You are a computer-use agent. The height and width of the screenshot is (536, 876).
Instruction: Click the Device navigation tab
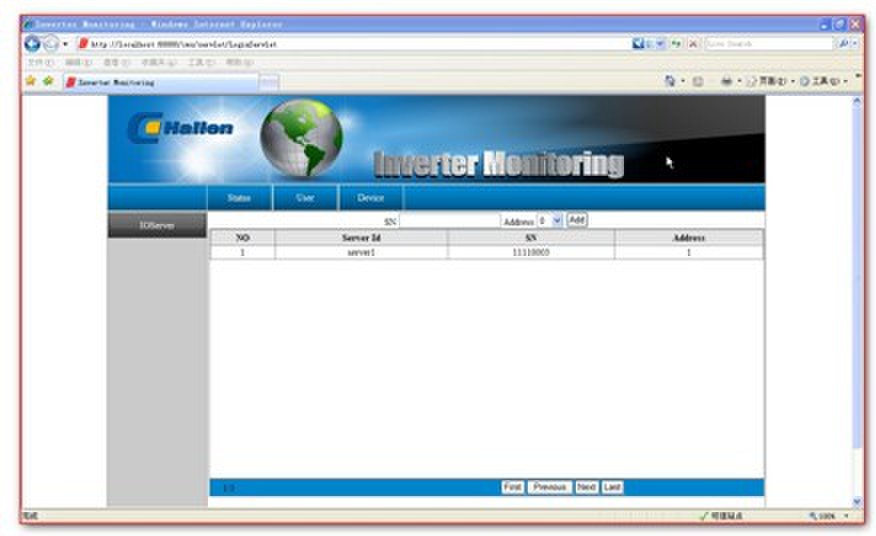point(370,198)
